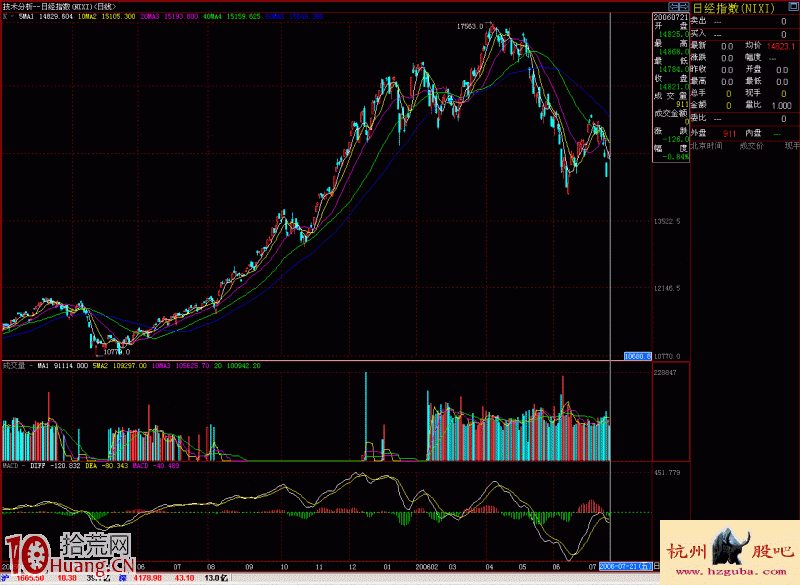Click the red 外盘 value 911

click(730, 134)
